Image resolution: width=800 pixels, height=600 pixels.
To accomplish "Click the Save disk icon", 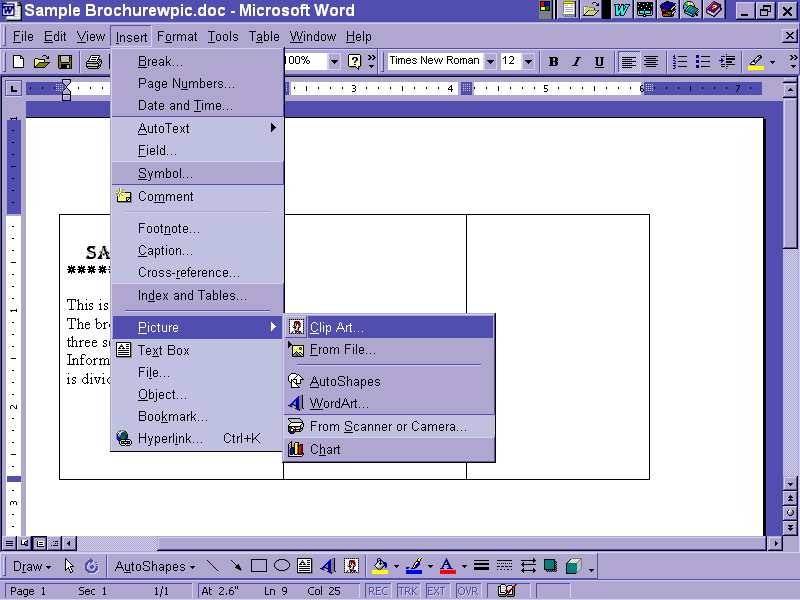I will [64, 62].
